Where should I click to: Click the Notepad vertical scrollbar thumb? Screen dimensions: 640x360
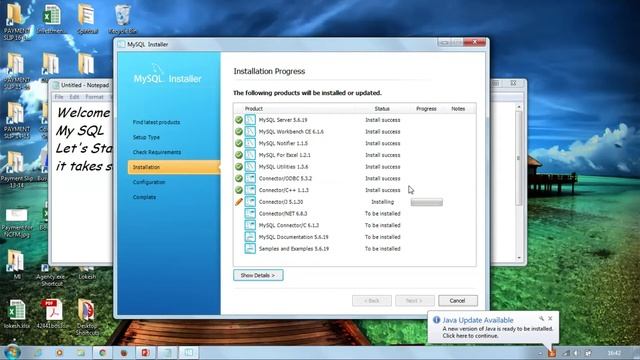pos(519,158)
